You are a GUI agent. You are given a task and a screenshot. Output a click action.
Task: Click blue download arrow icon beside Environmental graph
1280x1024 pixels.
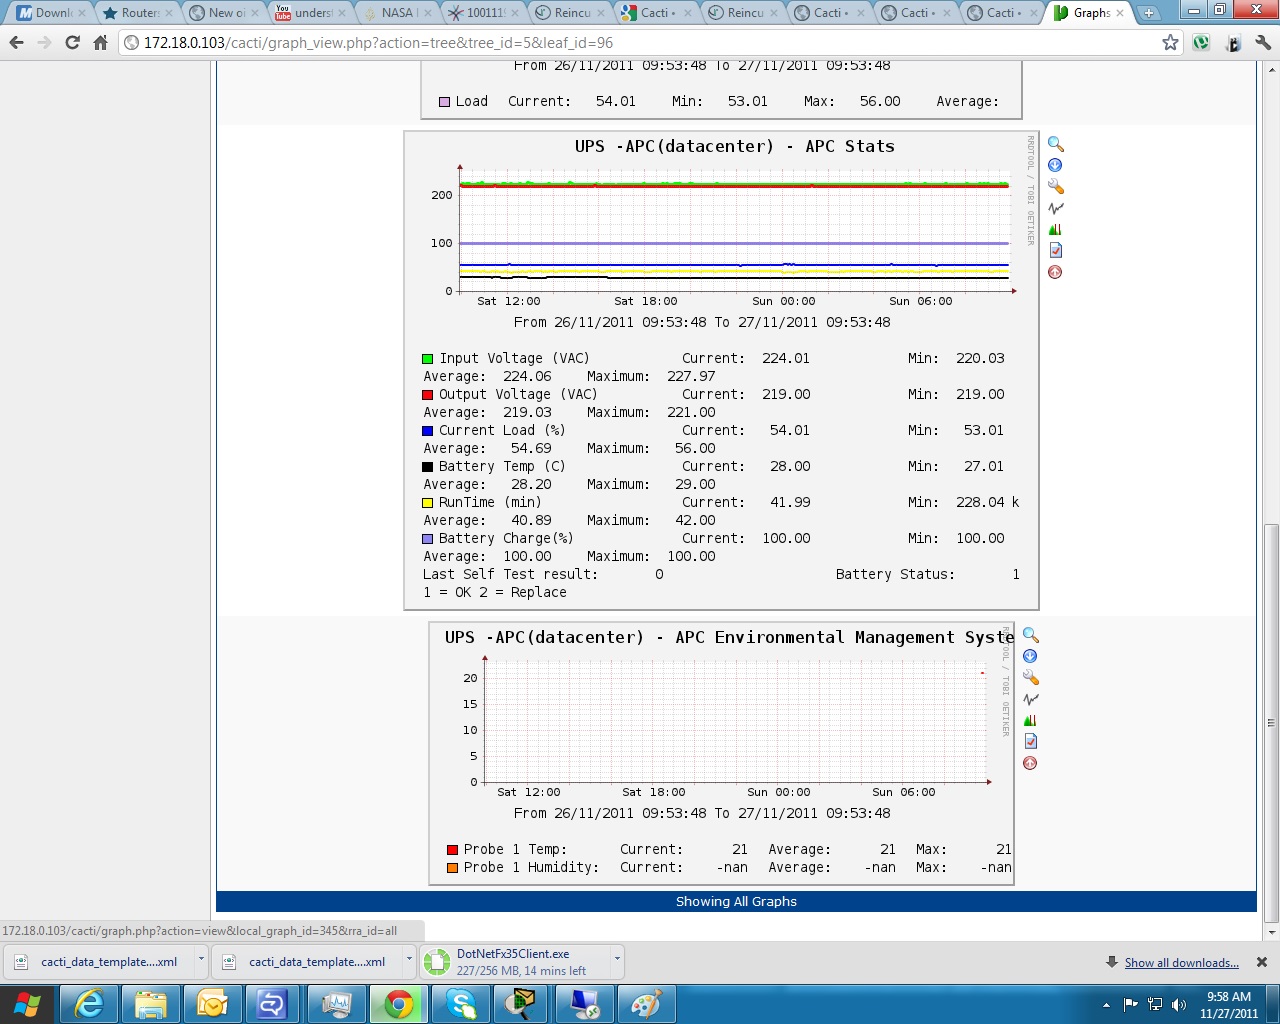click(1030, 656)
